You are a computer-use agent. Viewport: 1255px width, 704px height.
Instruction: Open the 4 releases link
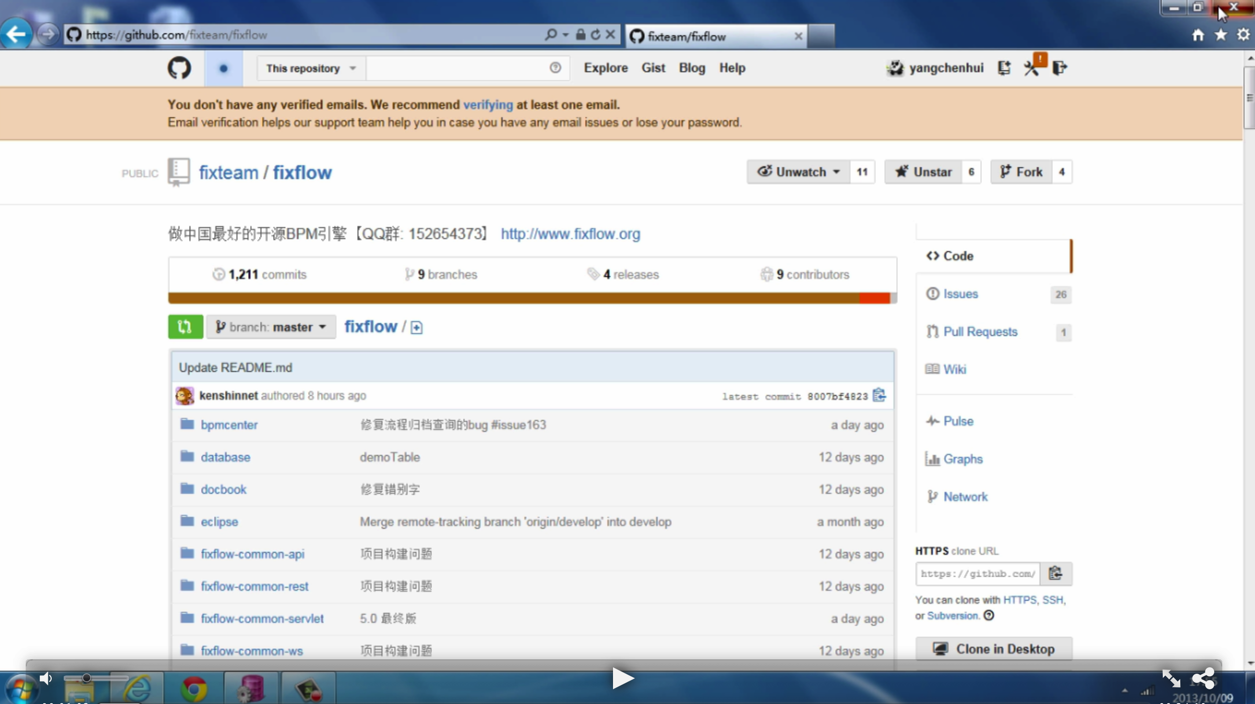click(x=623, y=274)
